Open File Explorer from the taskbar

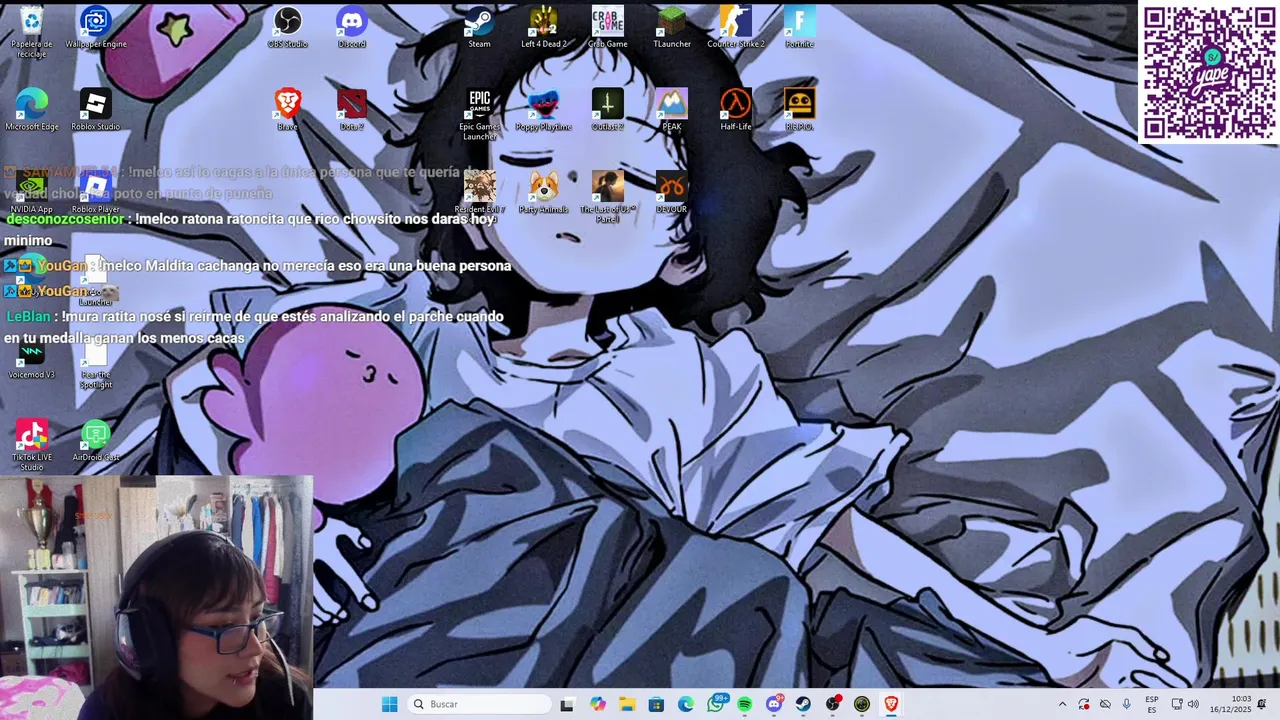point(627,704)
